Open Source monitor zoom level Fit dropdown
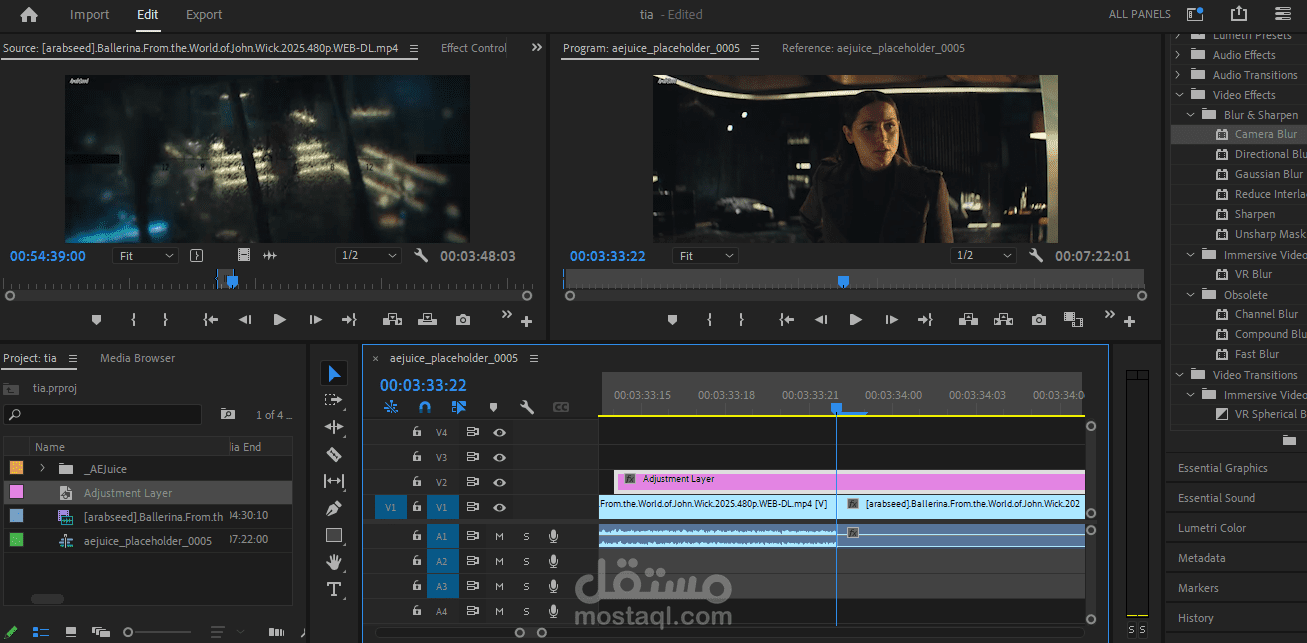Viewport: 1307px width, 643px height. click(x=145, y=256)
